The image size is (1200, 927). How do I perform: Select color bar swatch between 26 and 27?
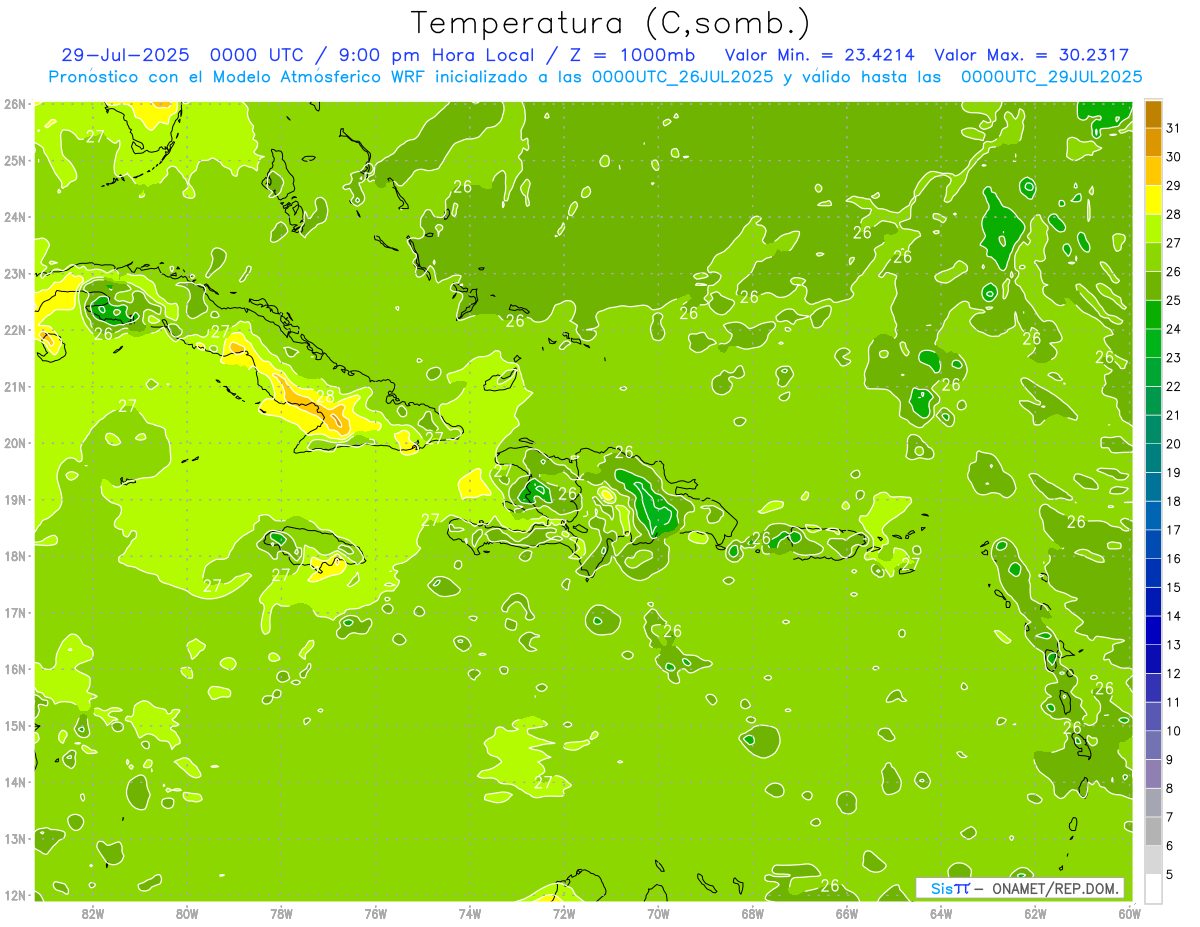point(1153,257)
